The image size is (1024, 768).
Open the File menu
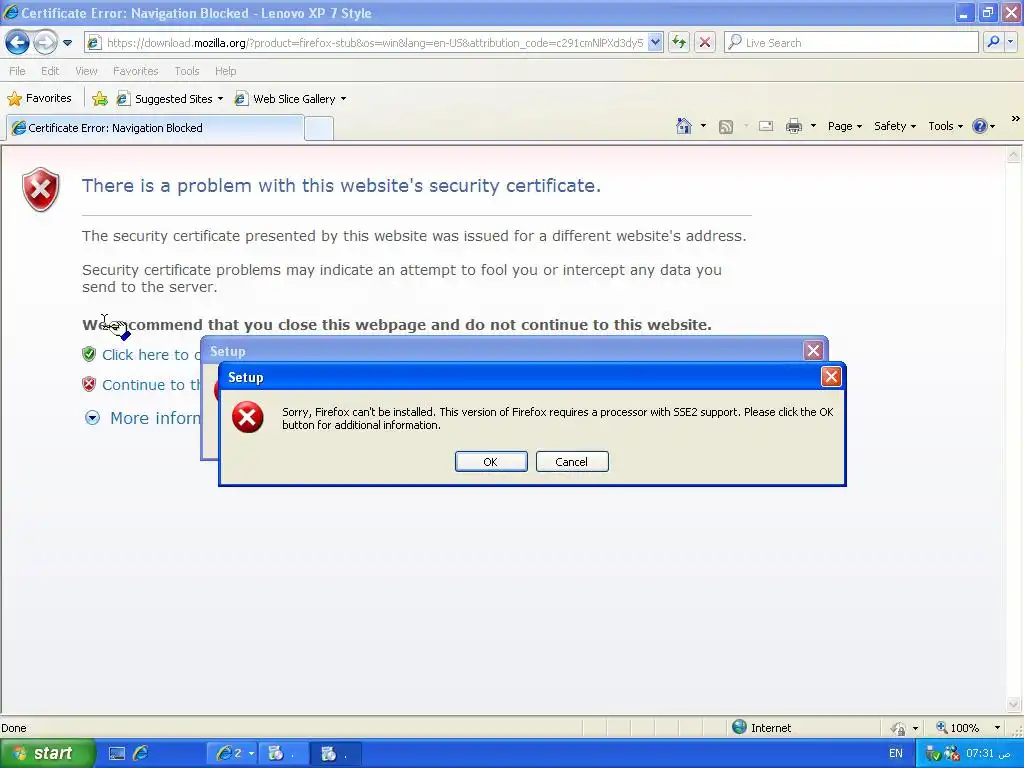coord(17,71)
